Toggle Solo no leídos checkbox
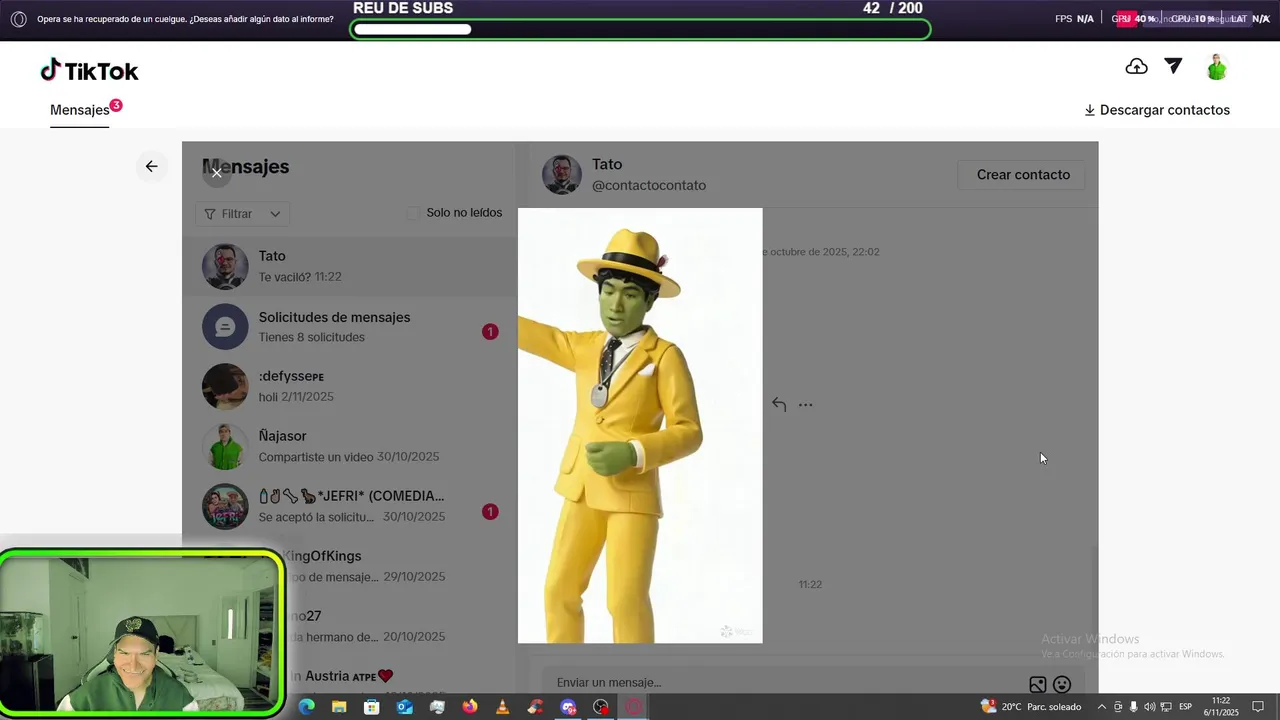1280x720 pixels. click(x=413, y=213)
